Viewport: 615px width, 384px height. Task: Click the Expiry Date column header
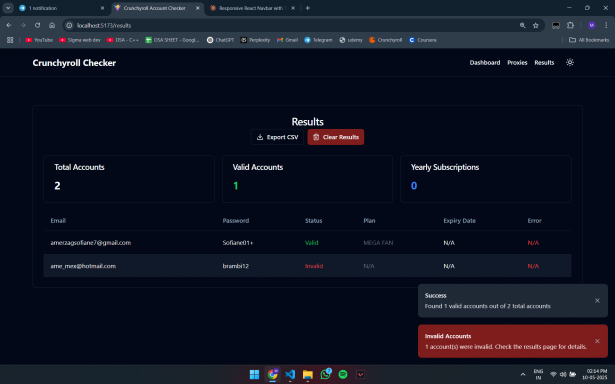459,221
